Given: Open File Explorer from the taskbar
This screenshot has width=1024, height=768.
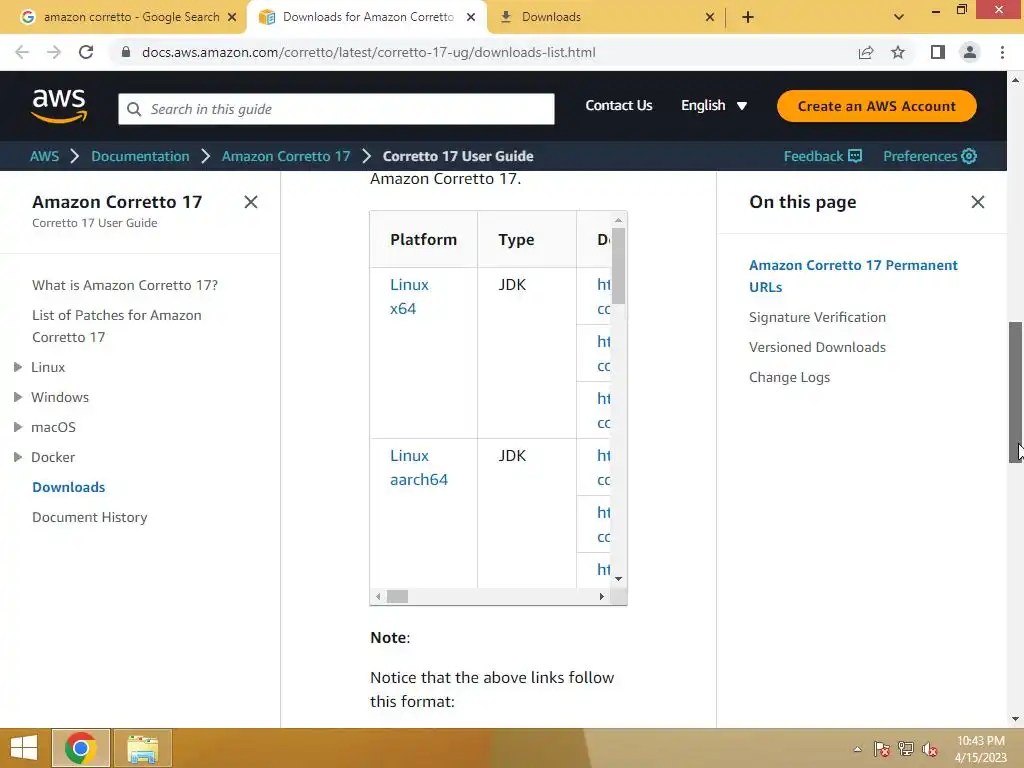Looking at the screenshot, I should pyautogui.click(x=143, y=748).
